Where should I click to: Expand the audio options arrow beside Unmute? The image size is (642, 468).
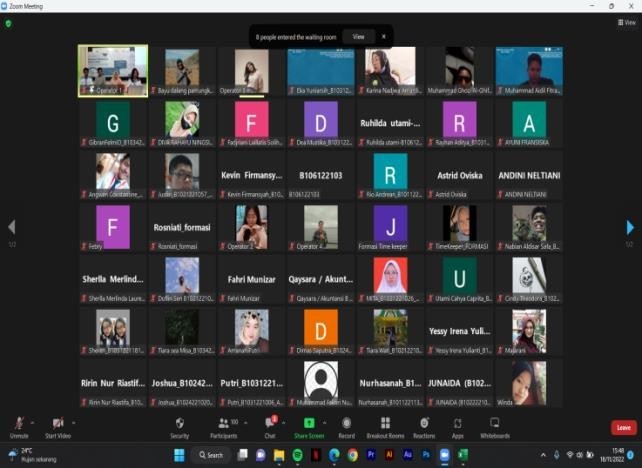click(x=33, y=422)
